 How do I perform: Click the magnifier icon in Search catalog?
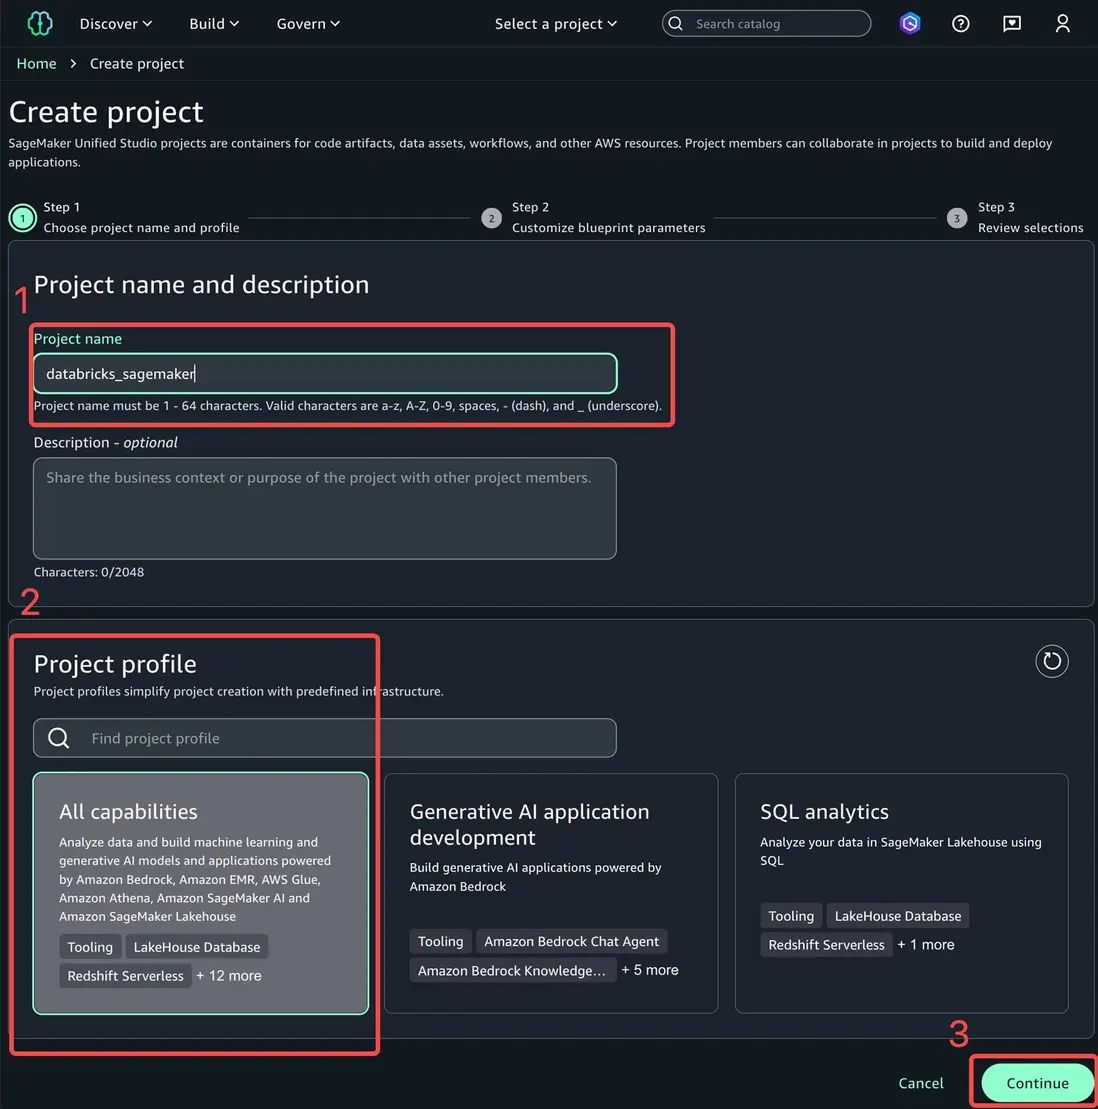[x=676, y=23]
